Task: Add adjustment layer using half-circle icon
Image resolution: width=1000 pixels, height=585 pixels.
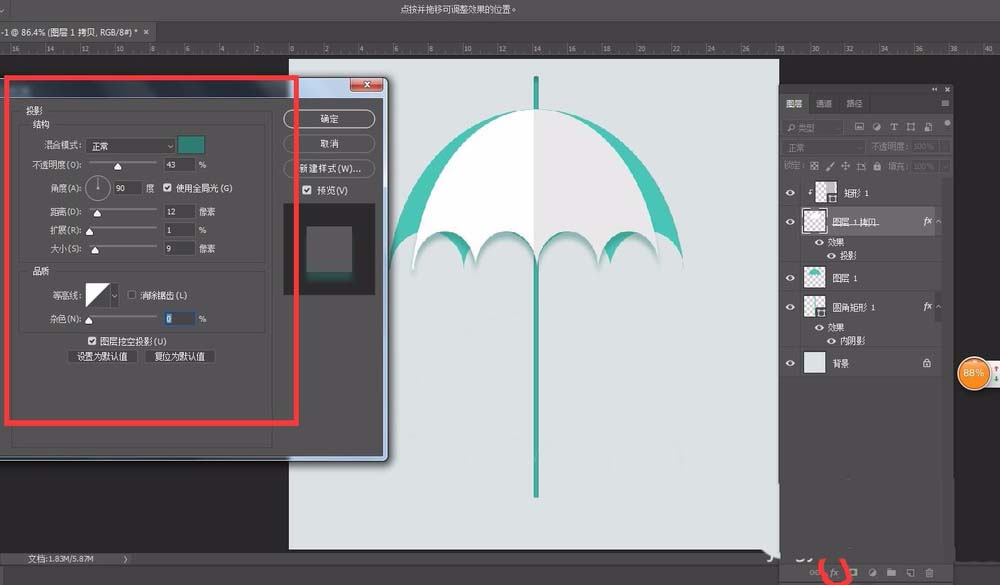Action: point(872,573)
